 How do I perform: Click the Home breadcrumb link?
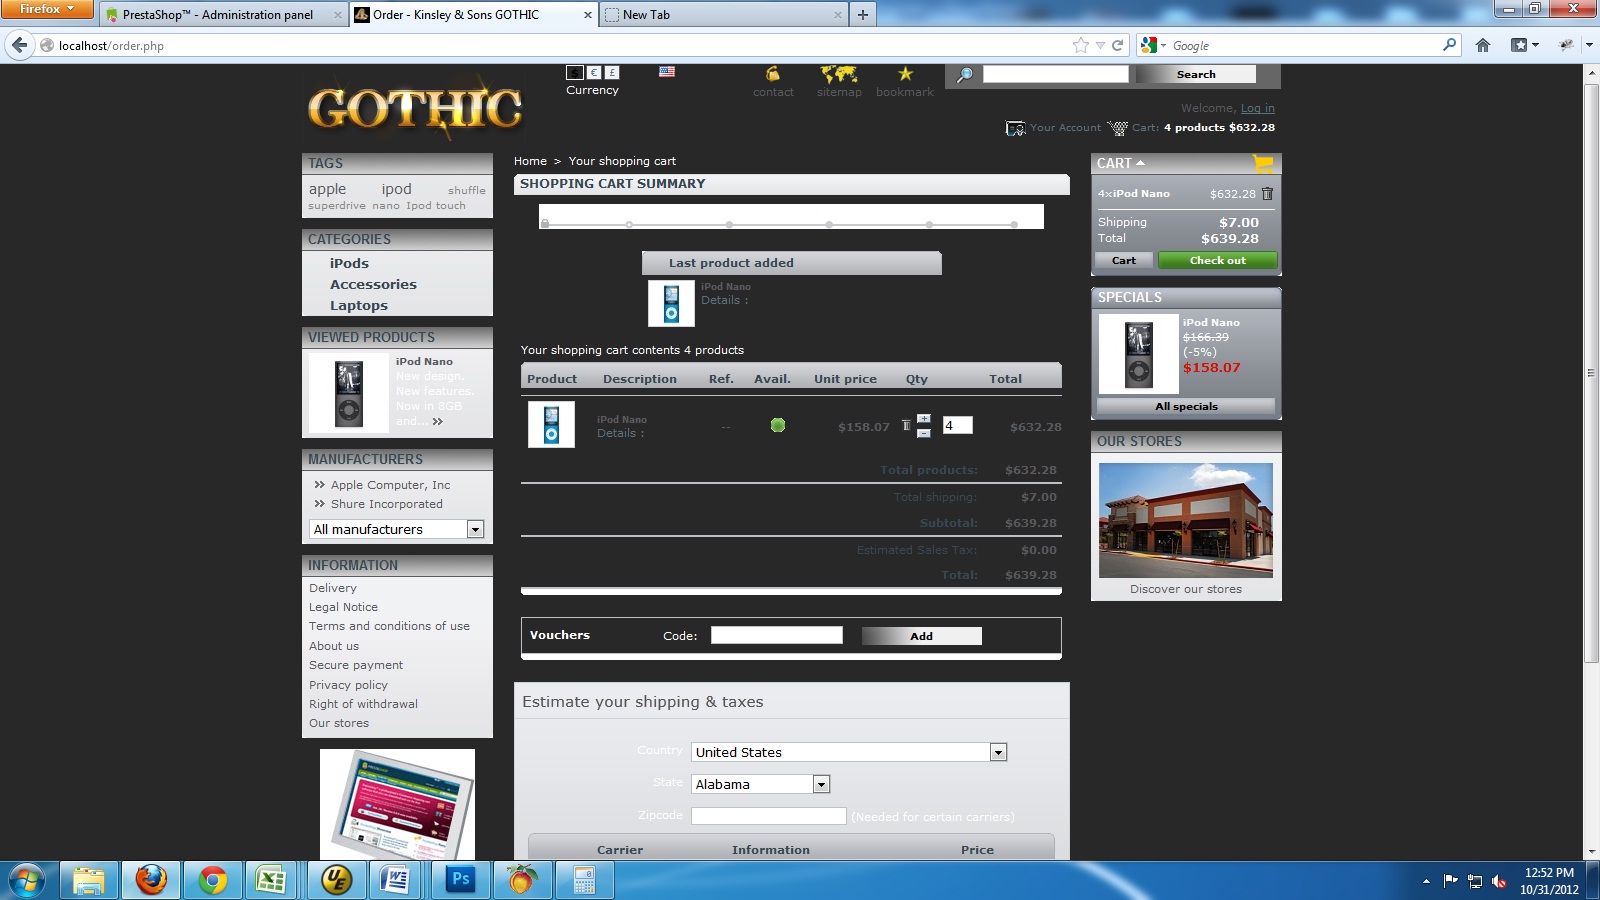click(530, 161)
